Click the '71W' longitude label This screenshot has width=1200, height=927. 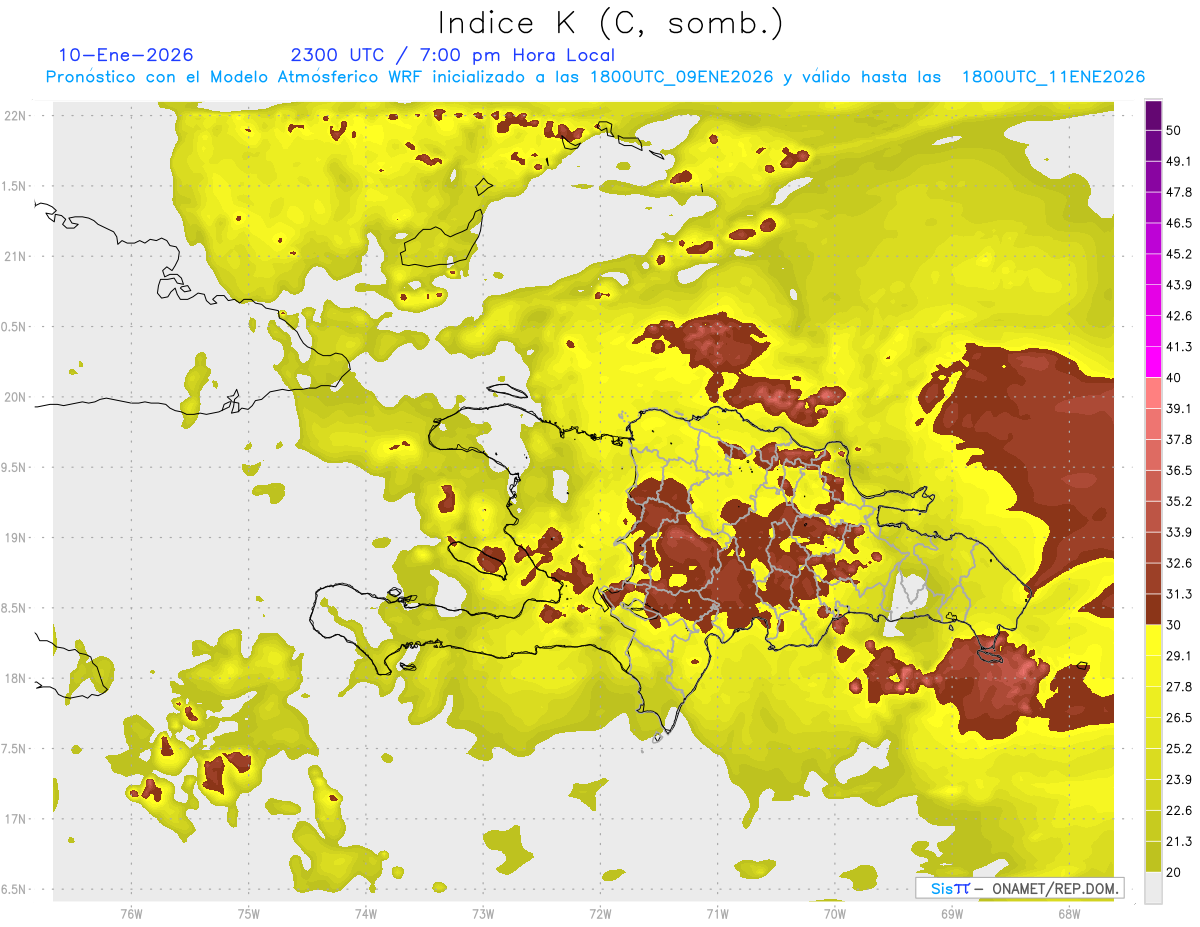point(717,913)
